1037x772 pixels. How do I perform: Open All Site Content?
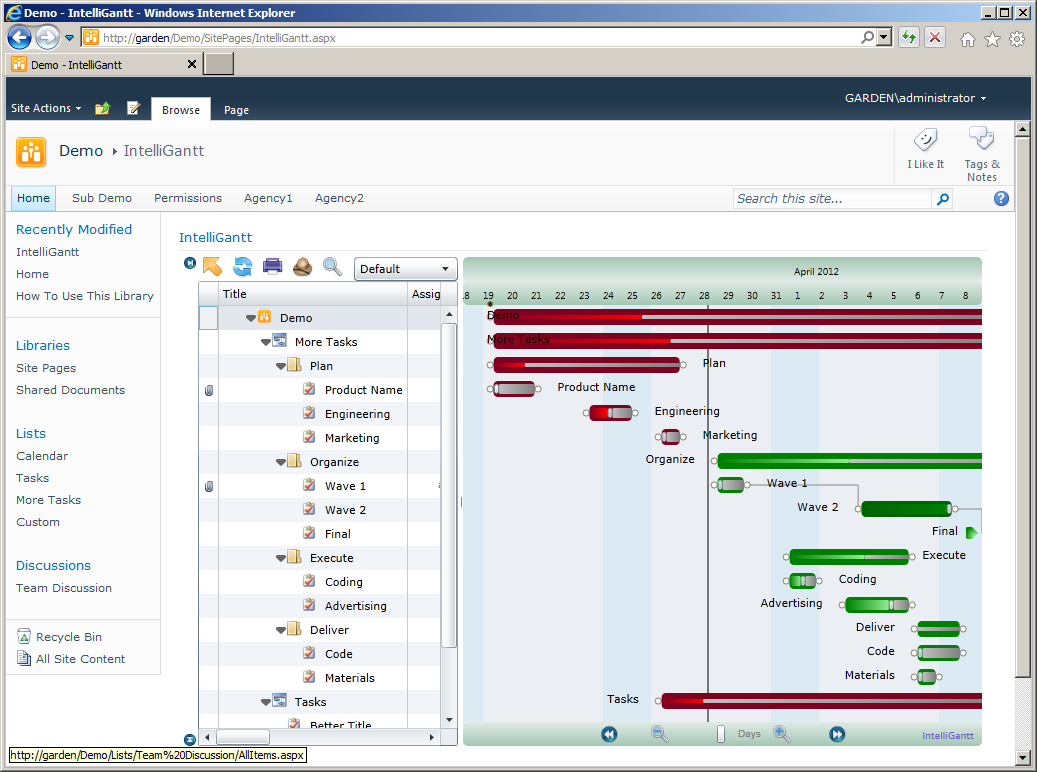pyautogui.click(x=80, y=659)
